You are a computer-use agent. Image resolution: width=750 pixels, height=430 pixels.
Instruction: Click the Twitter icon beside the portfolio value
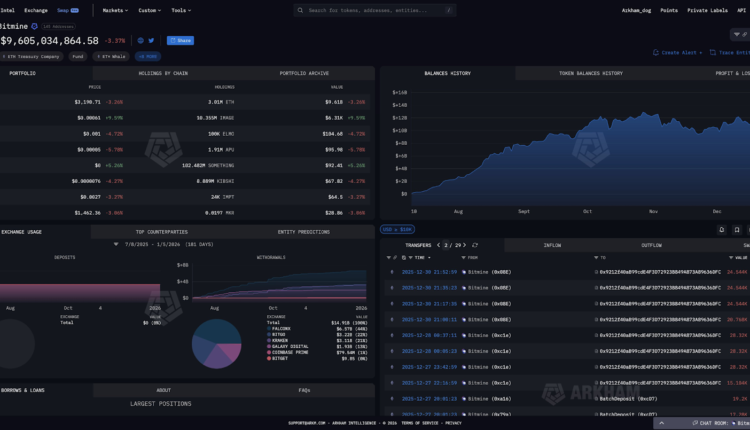click(153, 41)
